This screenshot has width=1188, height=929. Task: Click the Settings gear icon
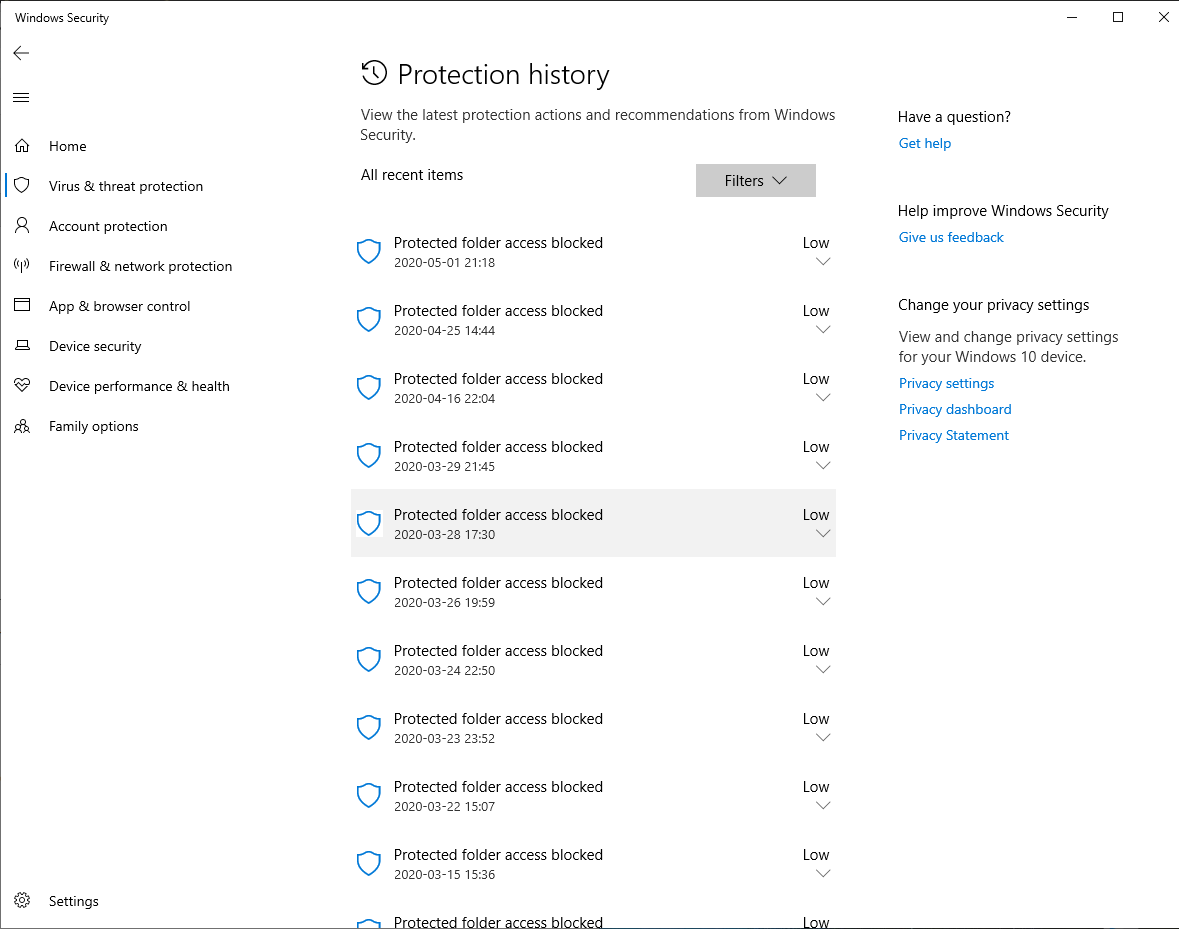(22, 901)
